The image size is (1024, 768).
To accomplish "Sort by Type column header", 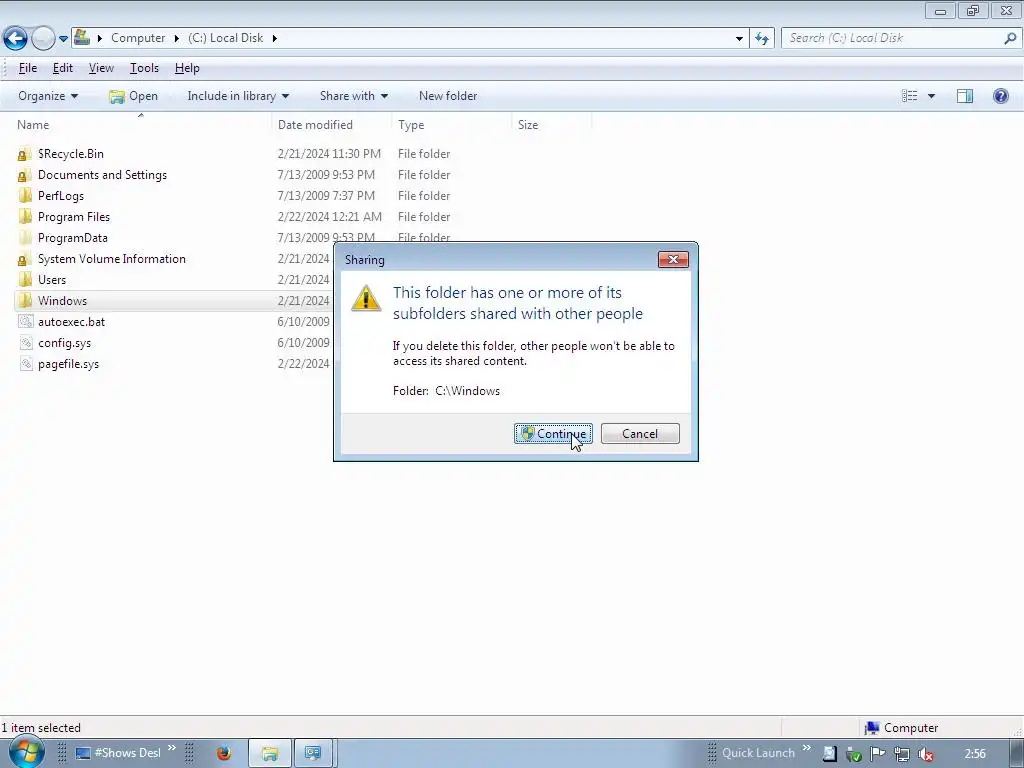I will [x=451, y=125].
